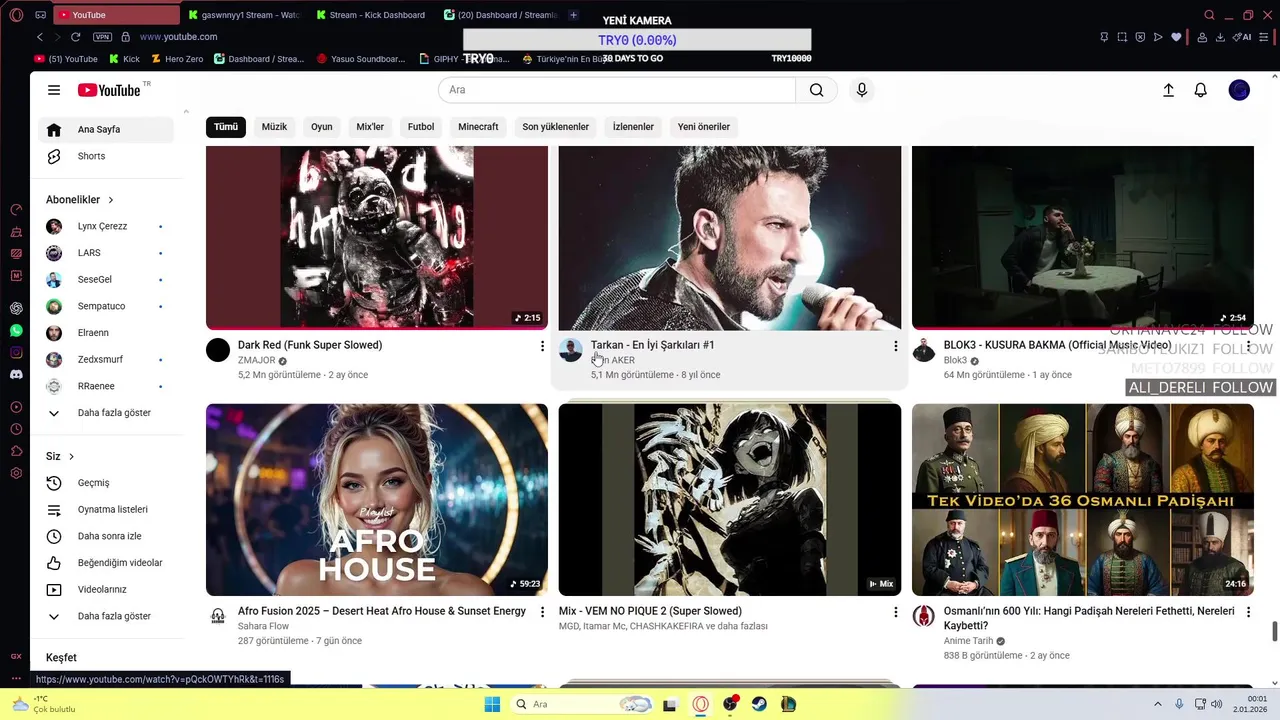
Task: Open RRaenee subscription channel
Action: click(x=106, y=386)
